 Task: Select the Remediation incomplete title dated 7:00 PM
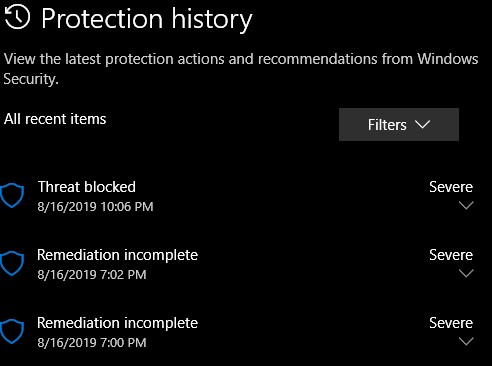[117, 323]
